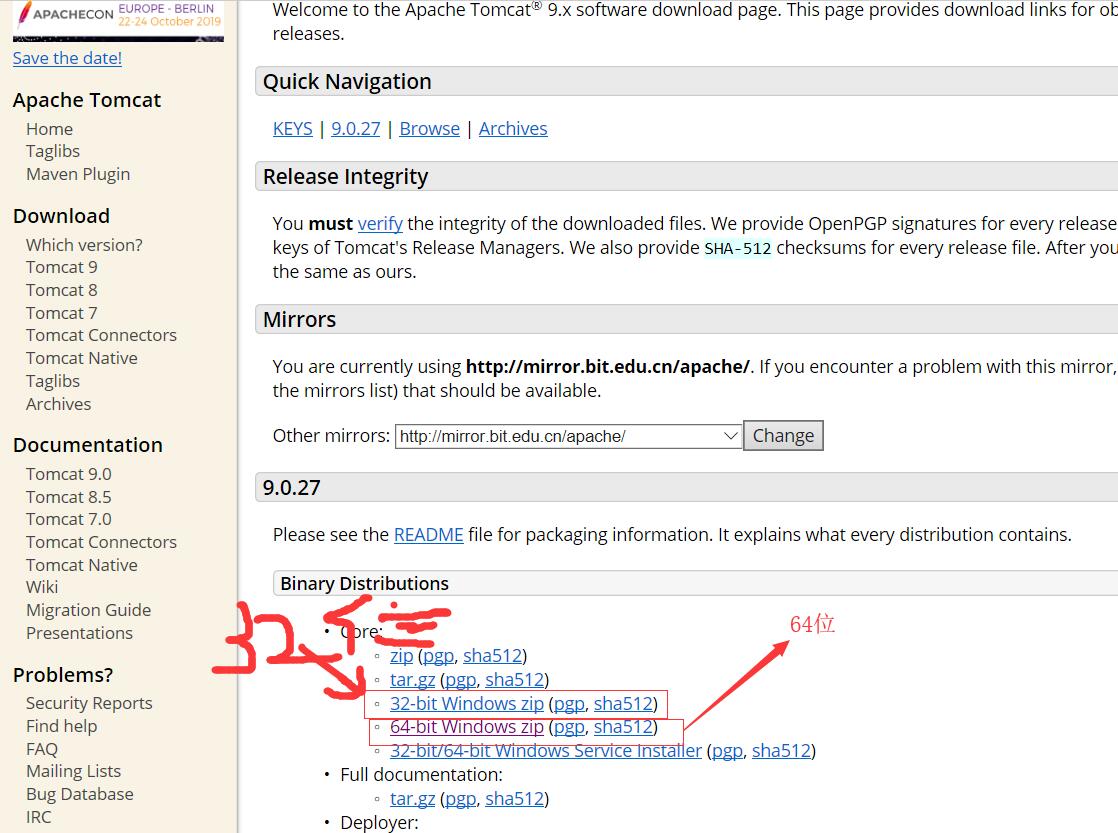Open pgp for Windows Service Installer
This screenshot has height=833, width=1118.
click(727, 750)
